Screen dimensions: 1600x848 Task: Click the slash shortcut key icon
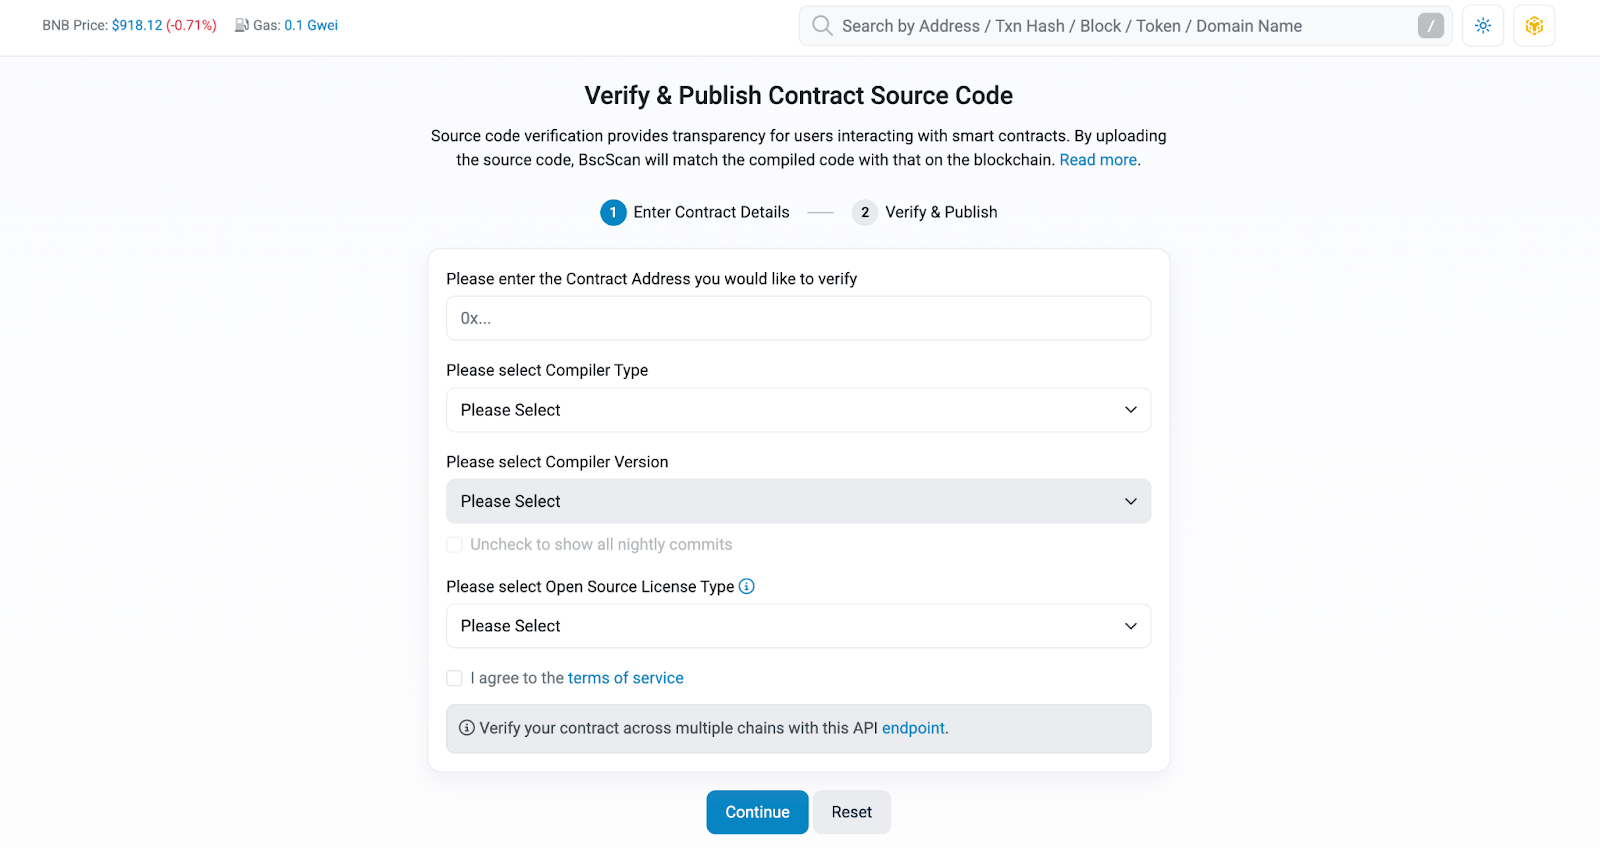point(1430,26)
